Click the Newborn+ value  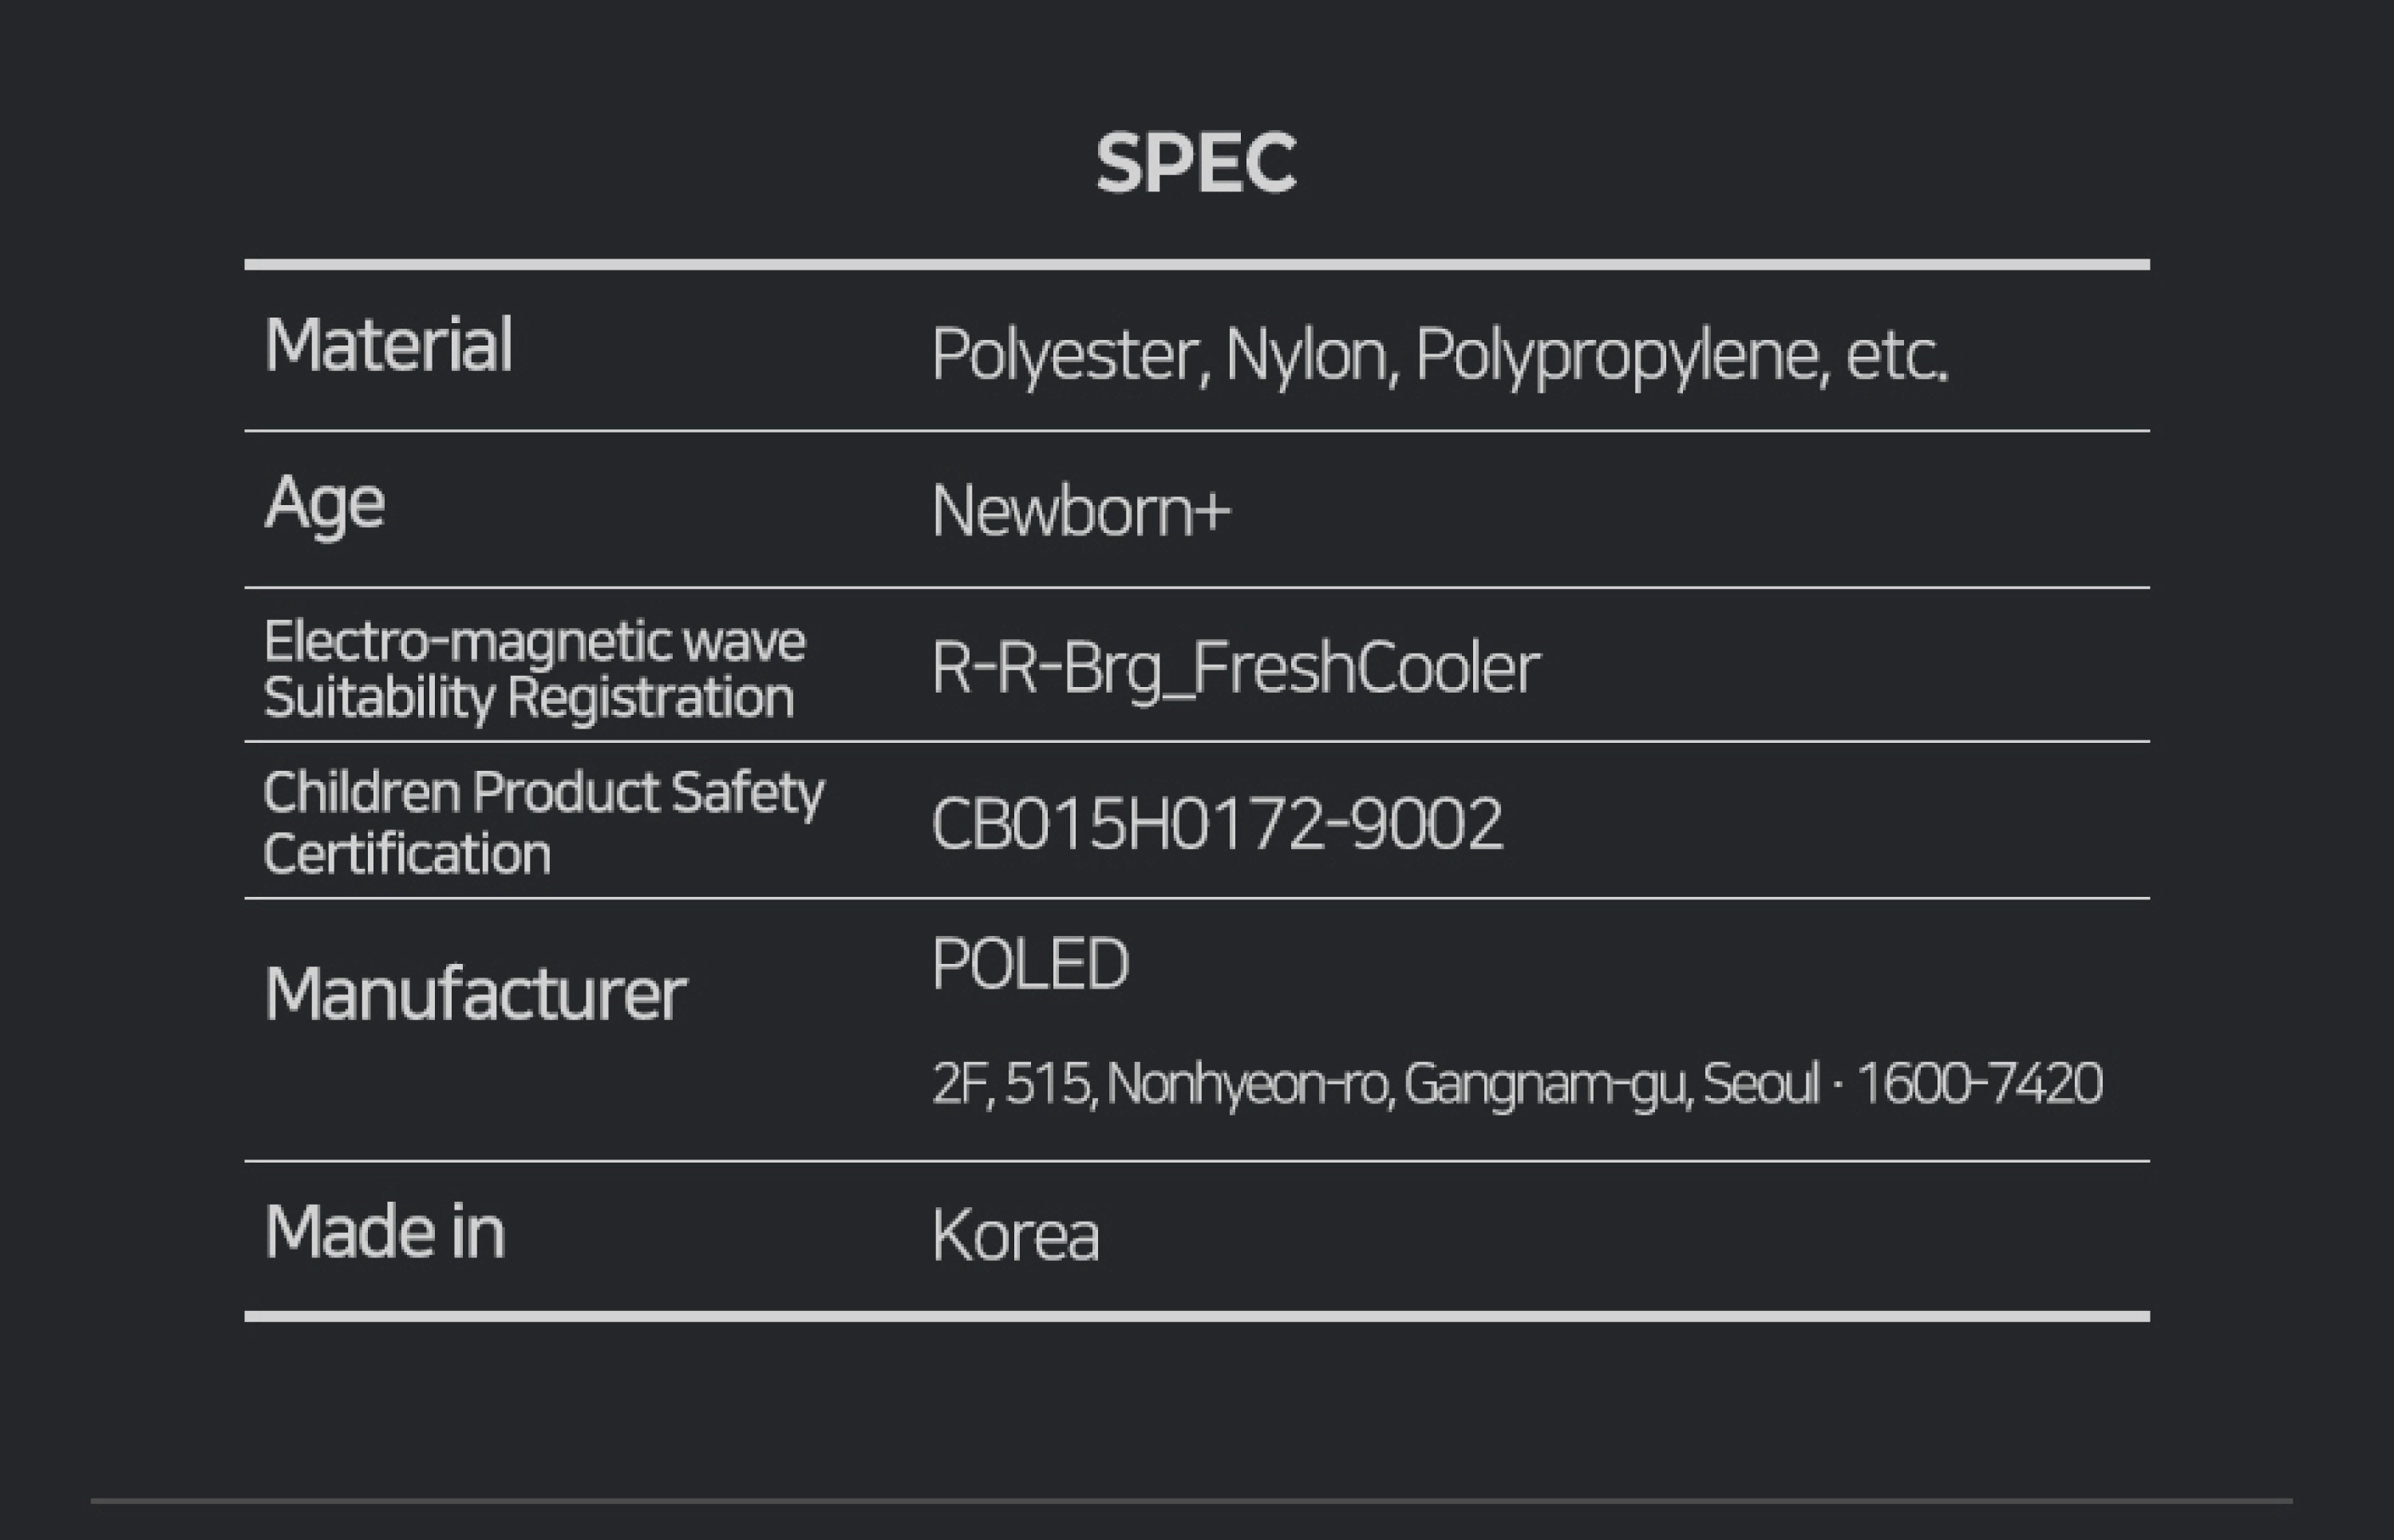click(1081, 511)
